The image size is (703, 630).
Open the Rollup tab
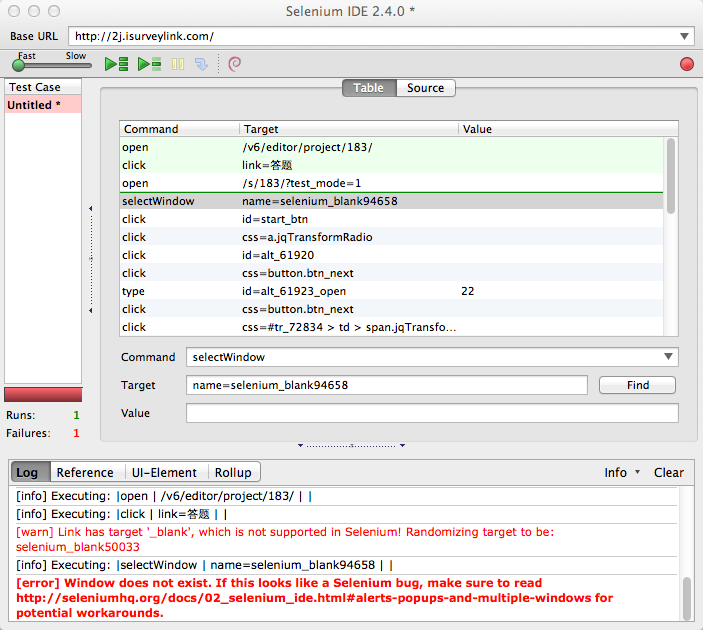pos(233,472)
